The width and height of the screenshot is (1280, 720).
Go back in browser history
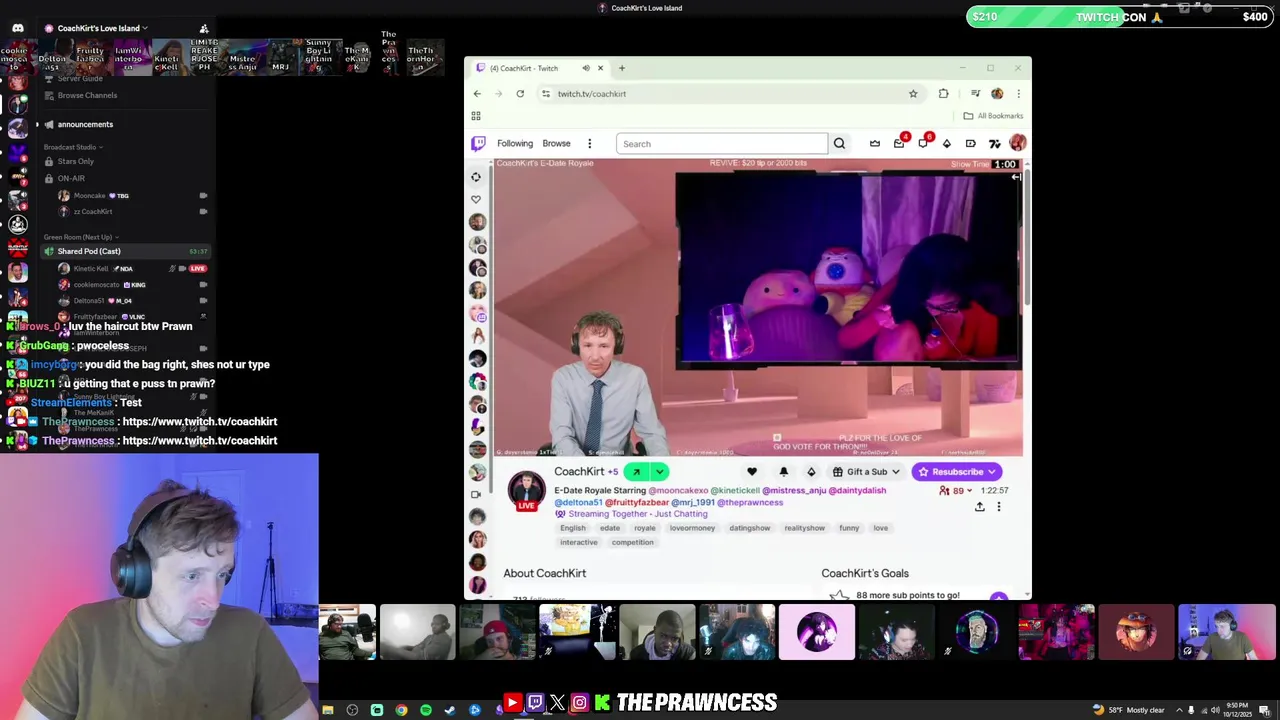pyautogui.click(x=477, y=94)
